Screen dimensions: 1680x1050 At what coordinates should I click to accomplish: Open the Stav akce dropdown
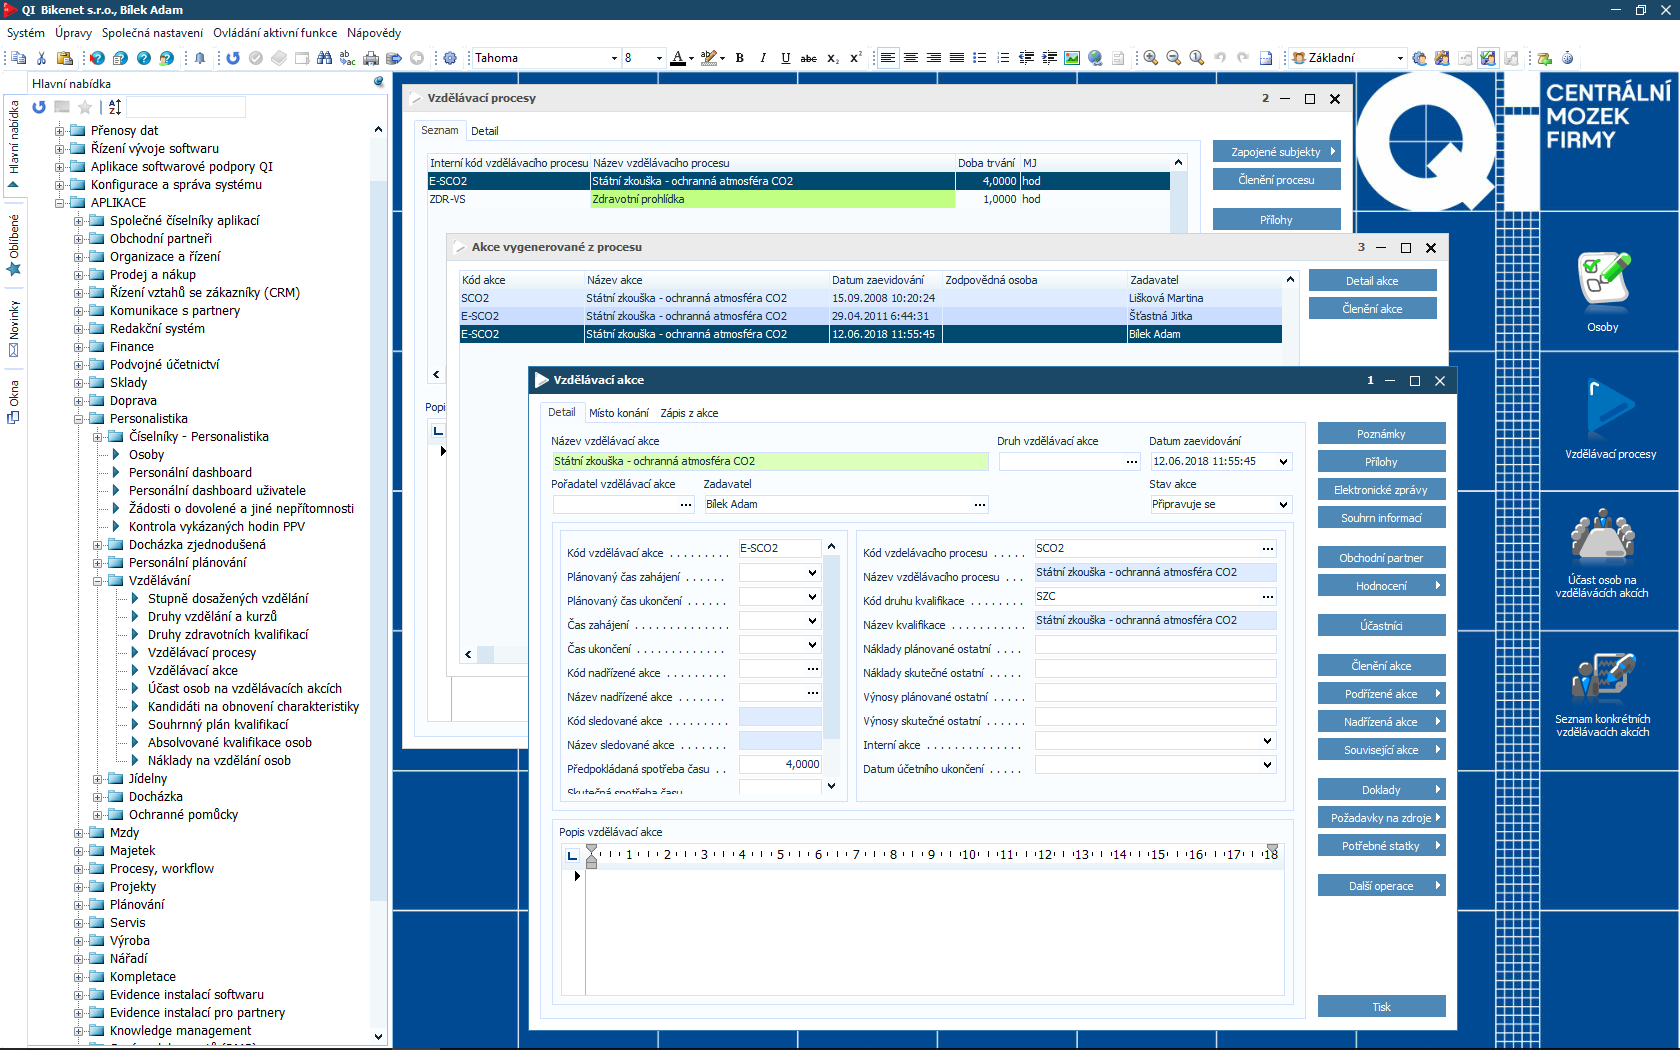(1283, 505)
